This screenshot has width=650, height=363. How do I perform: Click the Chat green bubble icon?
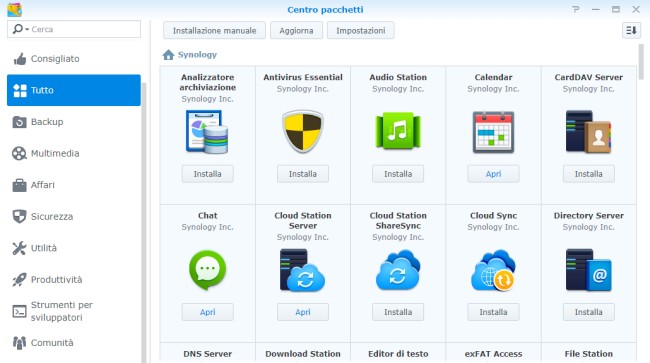(207, 270)
